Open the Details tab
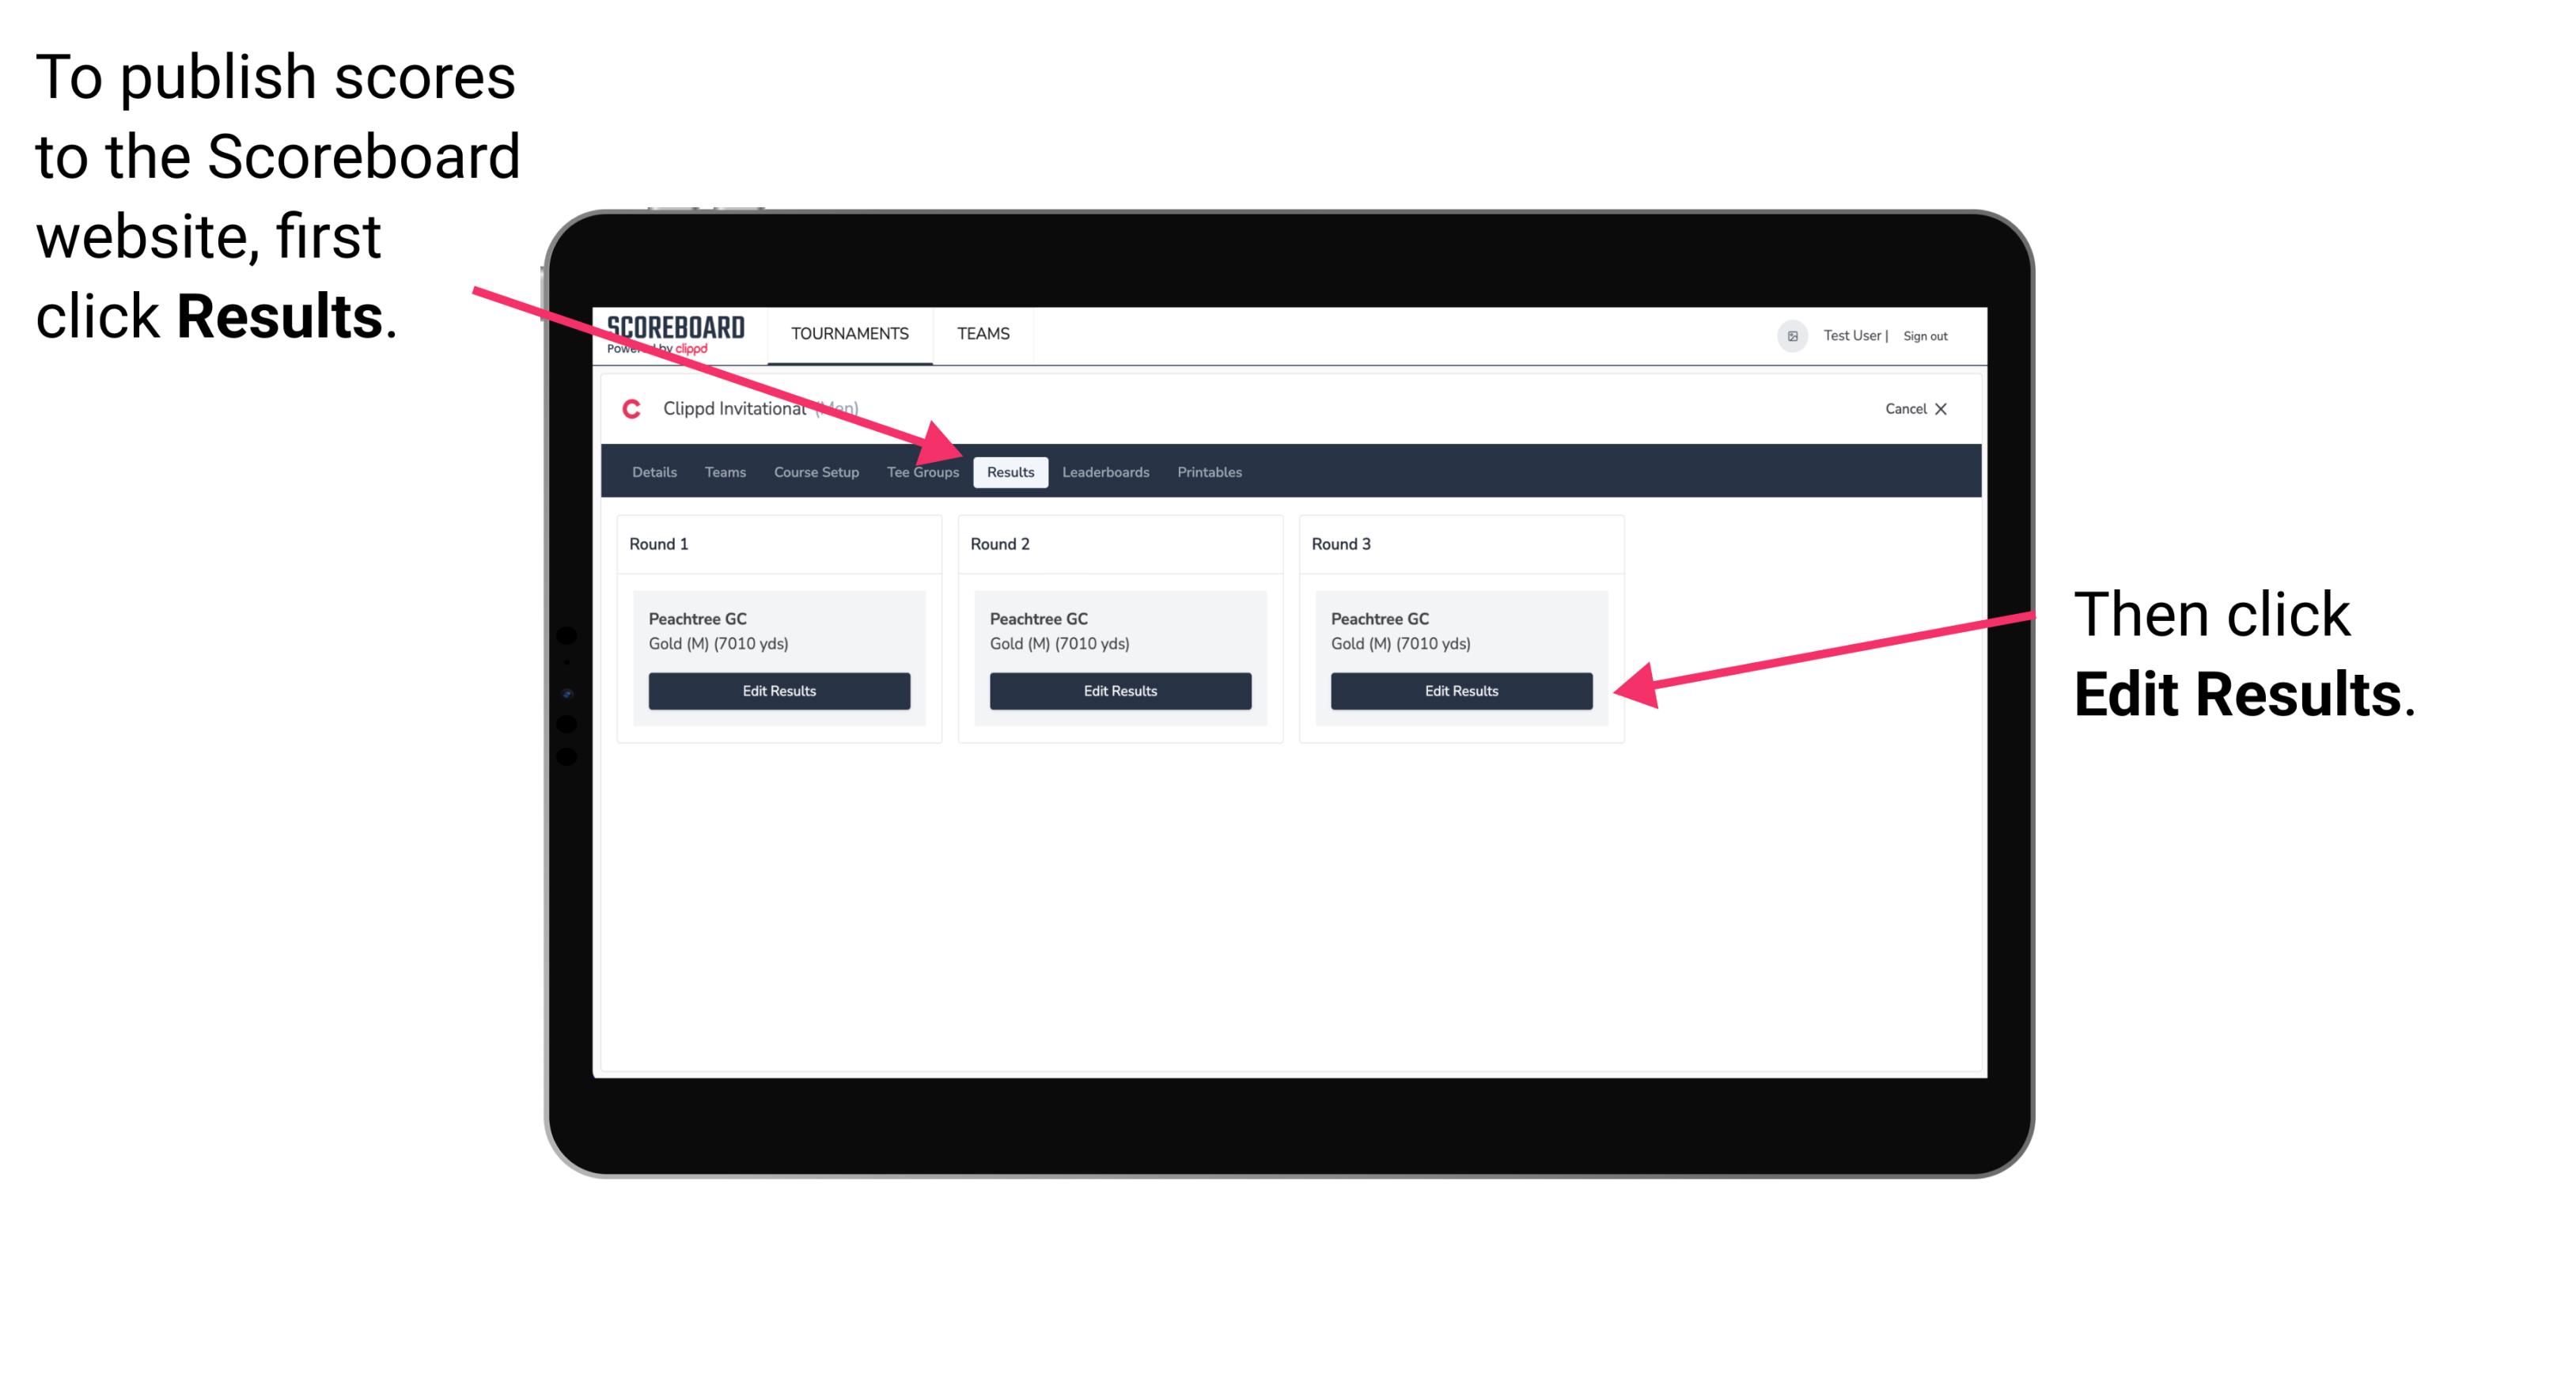 click(x=653, y=471)
